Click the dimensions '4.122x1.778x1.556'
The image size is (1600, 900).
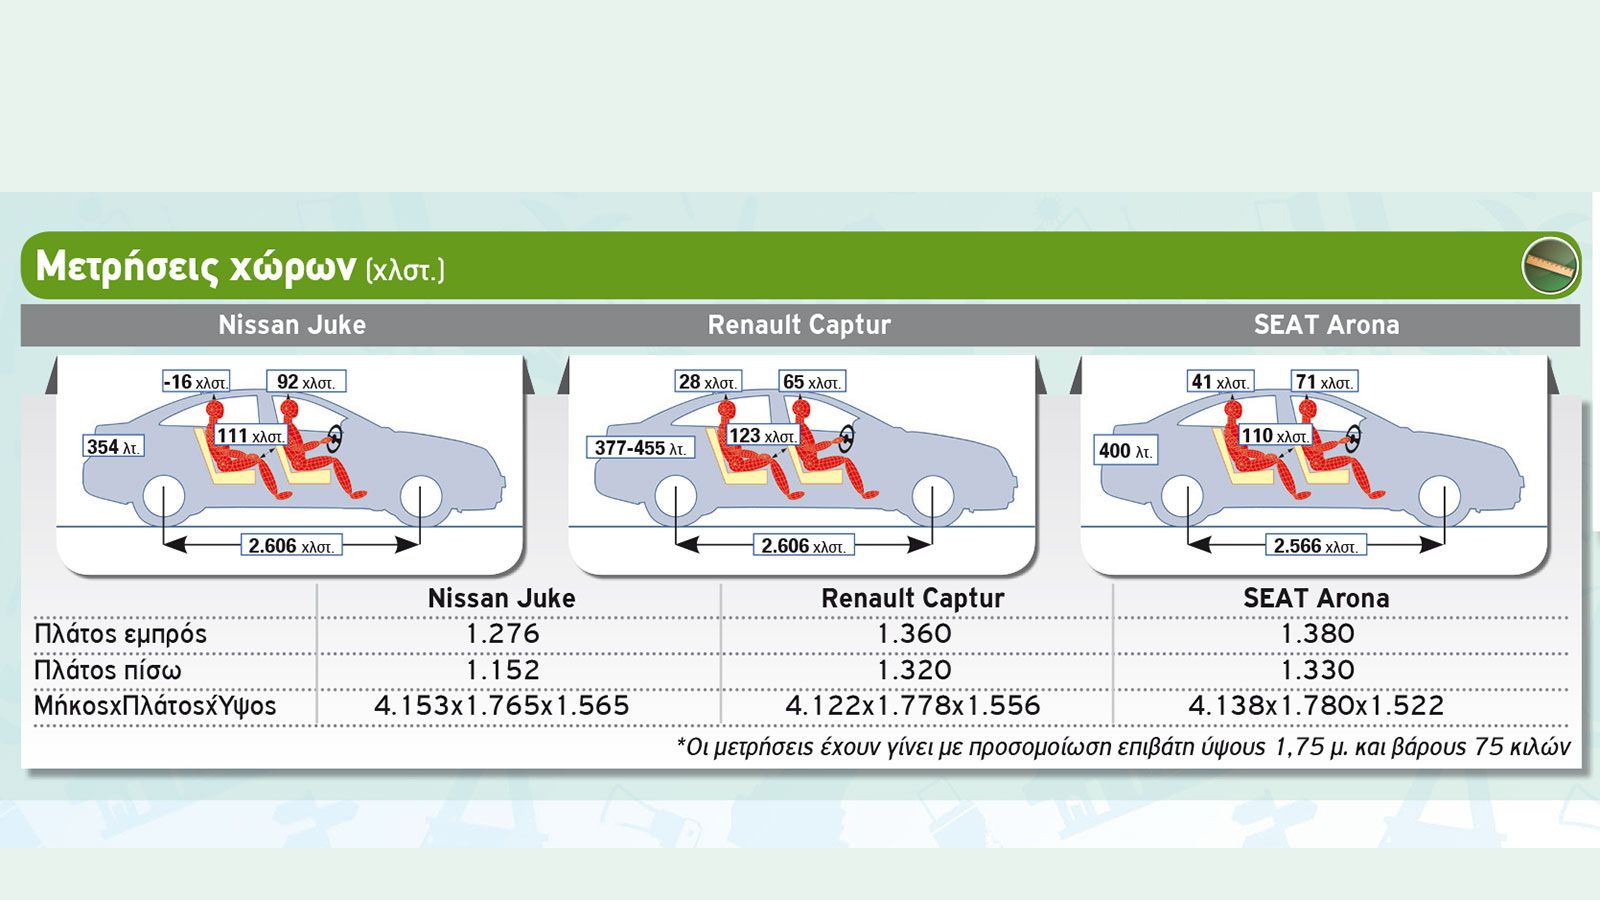click(x=913, y=706)
